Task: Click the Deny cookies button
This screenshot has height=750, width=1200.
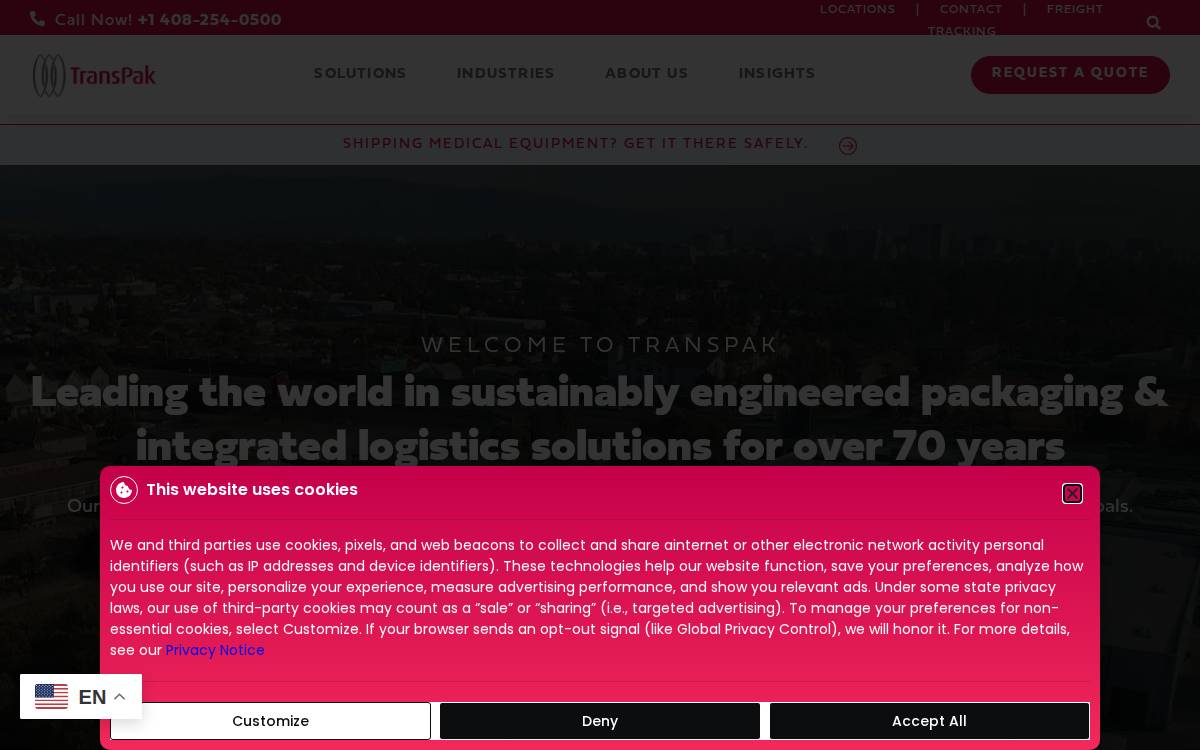Action: click(x=600, y=721)
